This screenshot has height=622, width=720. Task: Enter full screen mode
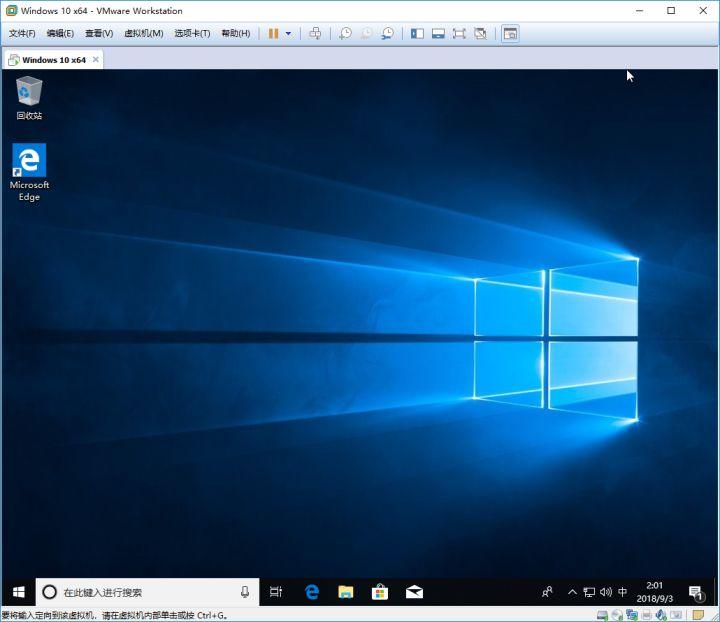point(459,34)
